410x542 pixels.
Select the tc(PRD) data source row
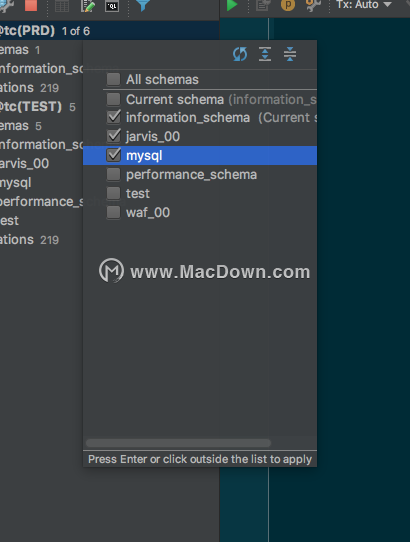109,31
